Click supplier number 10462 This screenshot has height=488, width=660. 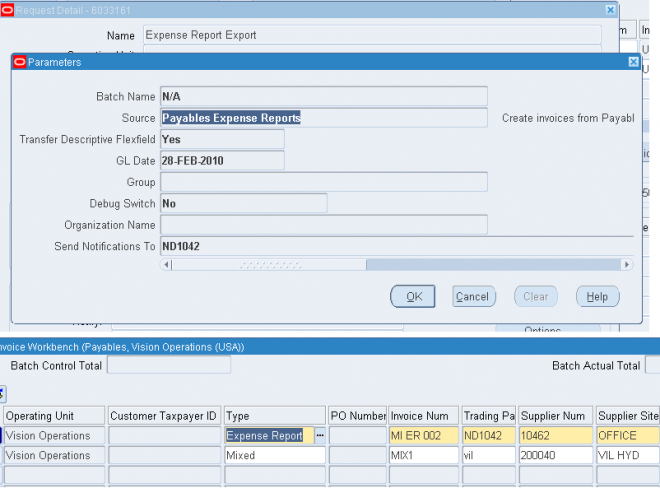click(556, 435)
